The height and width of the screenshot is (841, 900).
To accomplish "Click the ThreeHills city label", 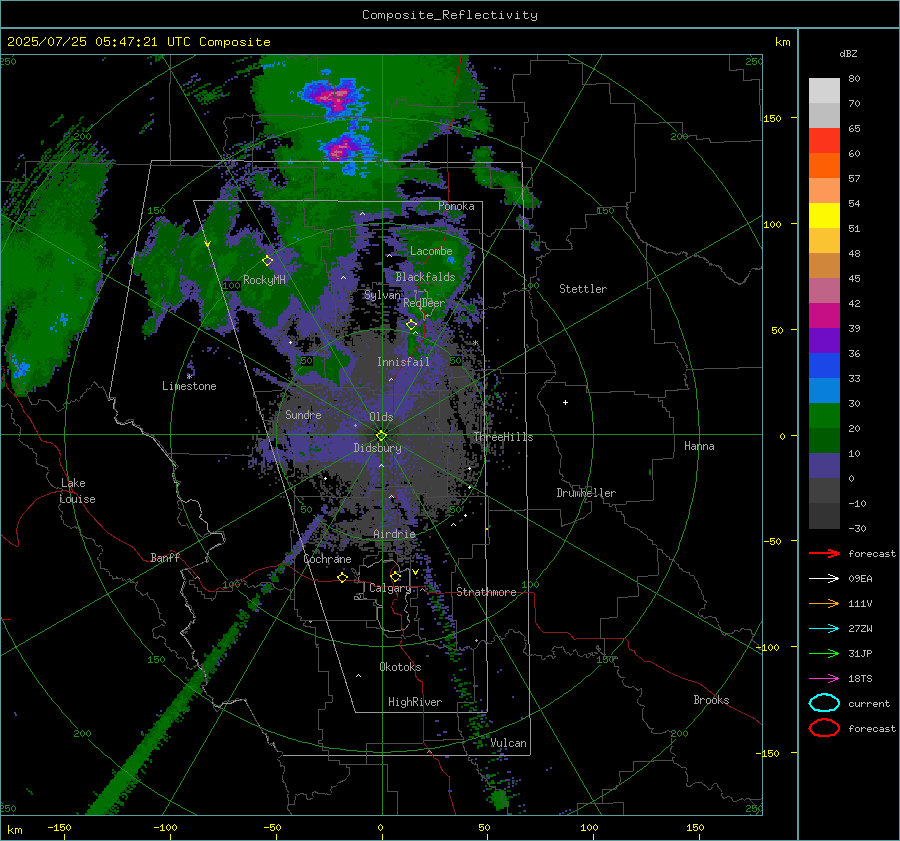I will coord(503,437).
